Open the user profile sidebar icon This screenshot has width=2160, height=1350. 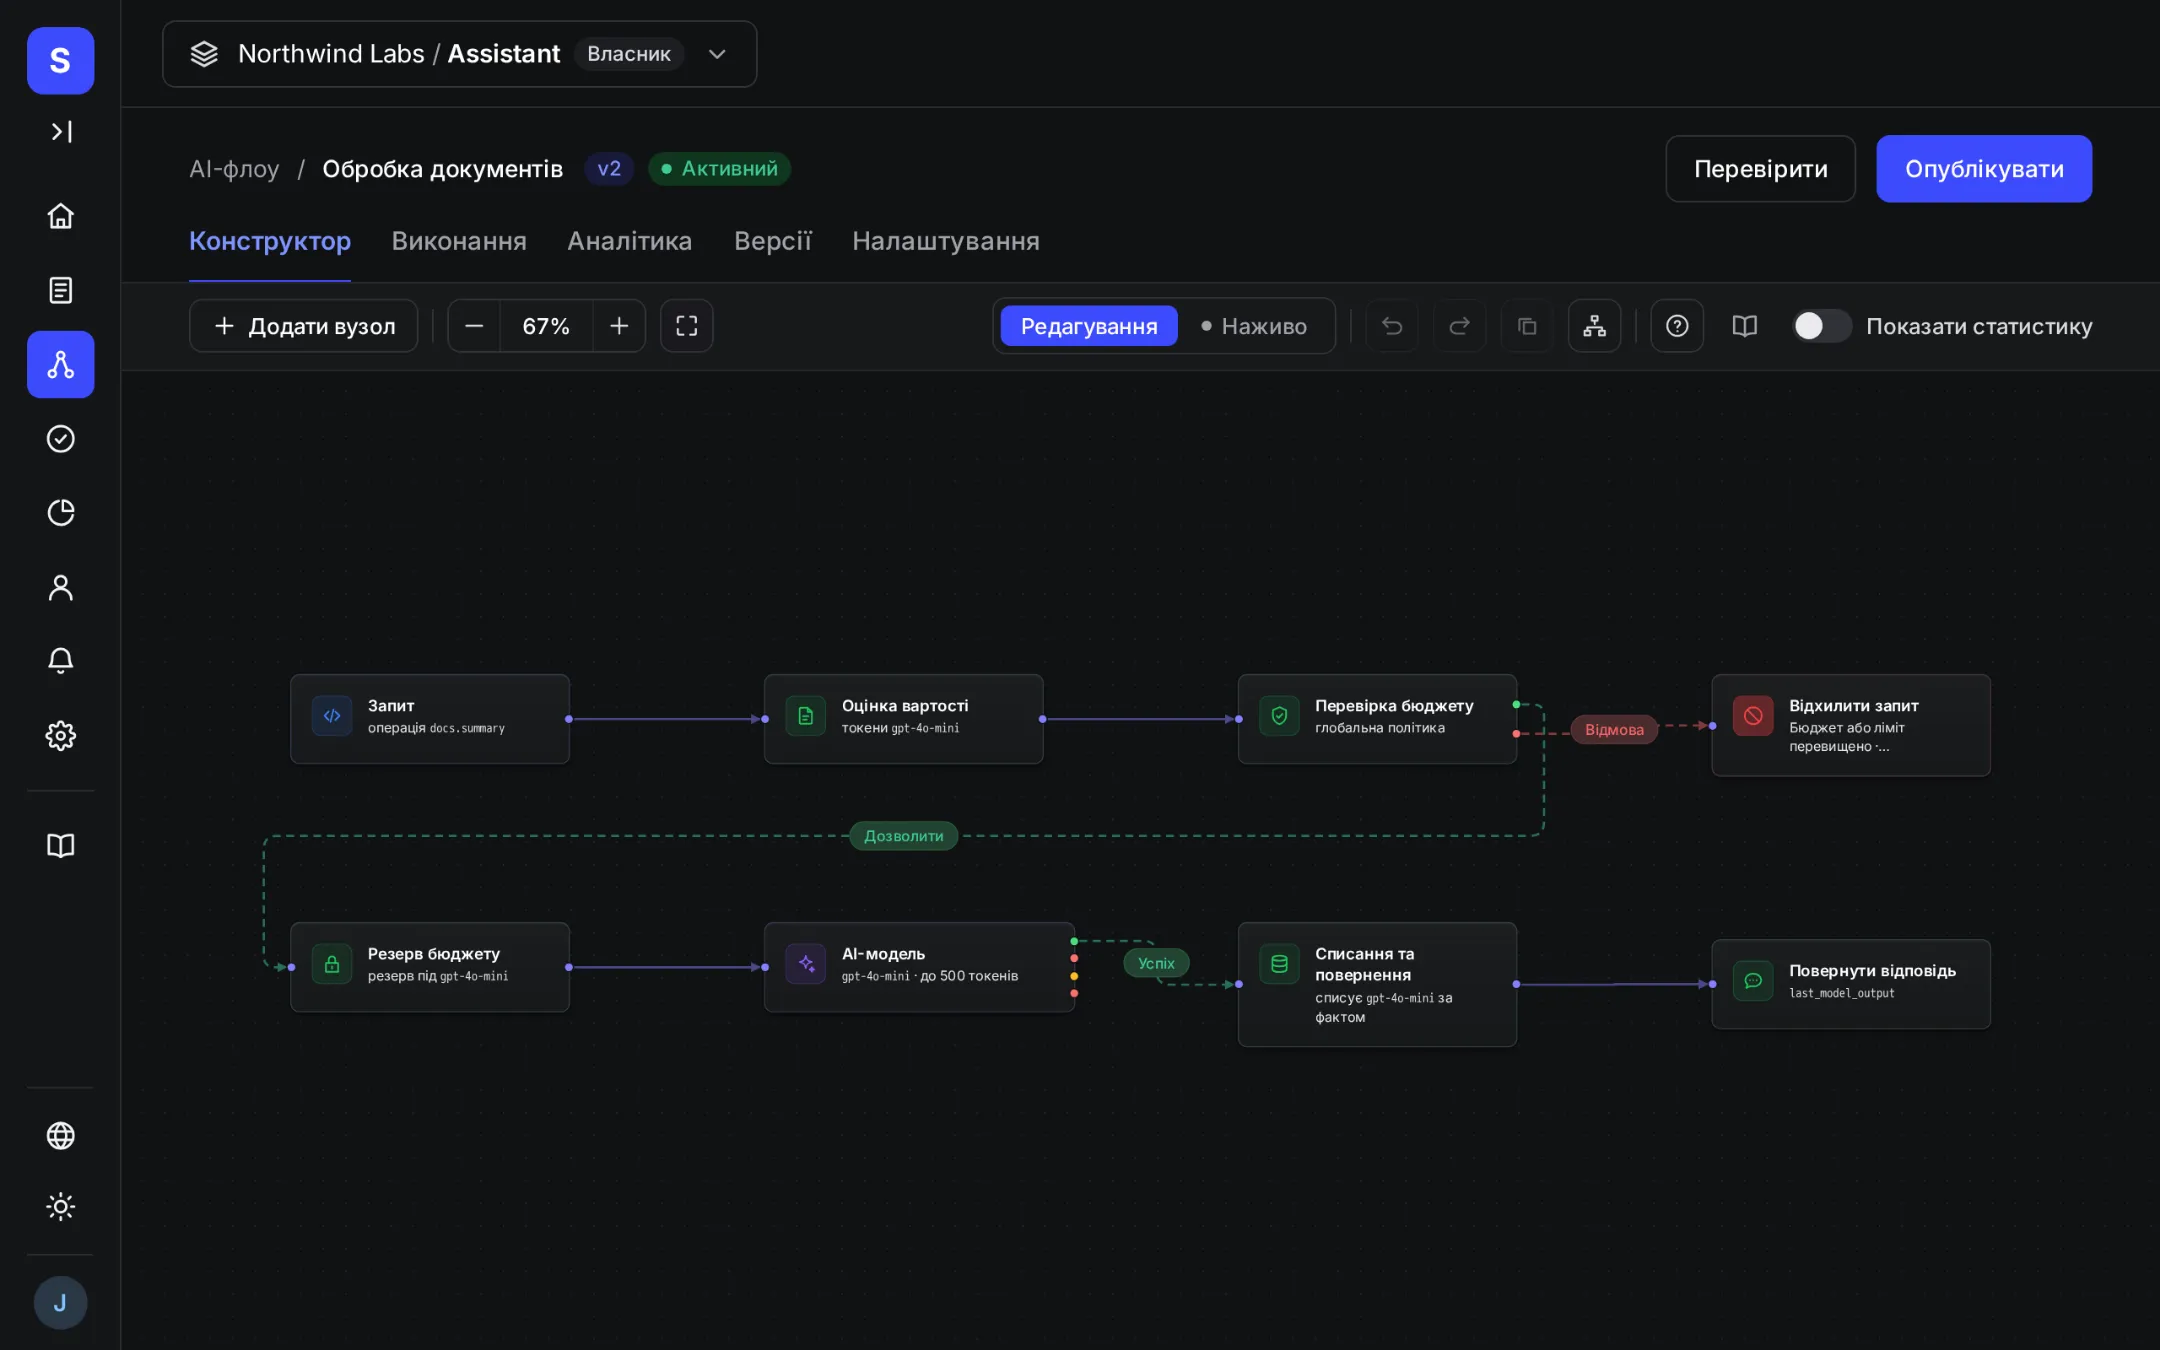tap(61, 587)
